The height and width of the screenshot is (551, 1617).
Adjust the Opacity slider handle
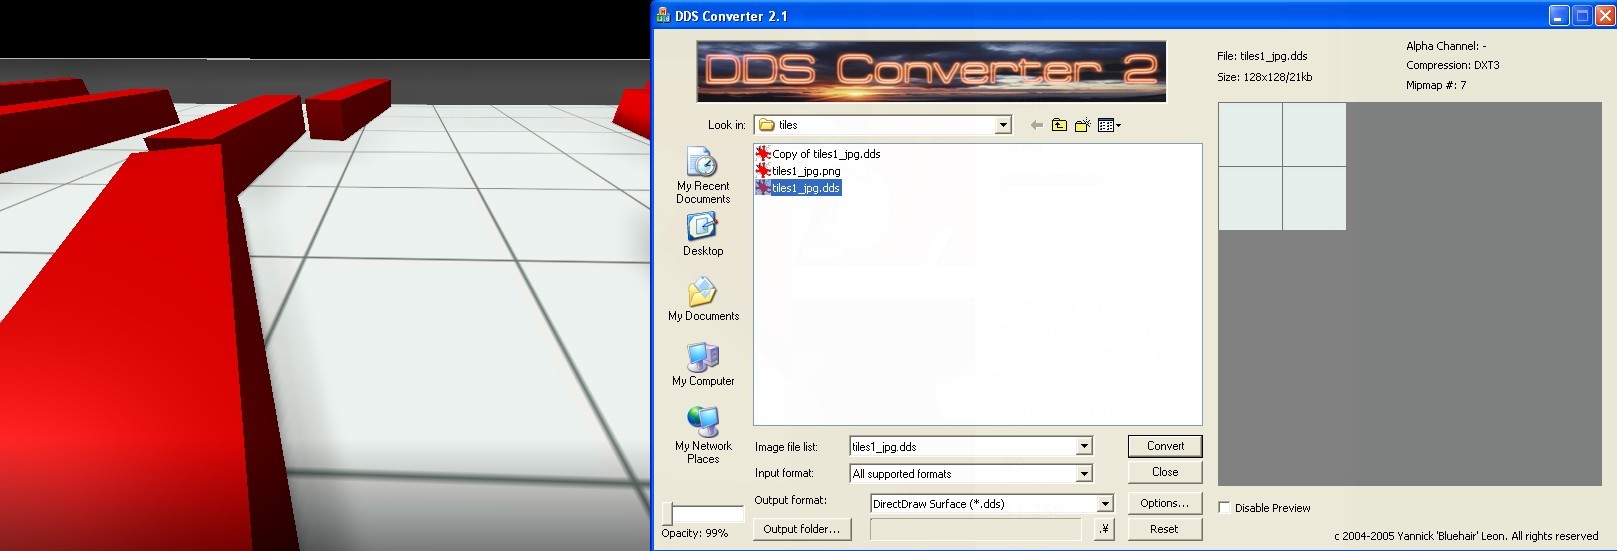tap(667, 514)
